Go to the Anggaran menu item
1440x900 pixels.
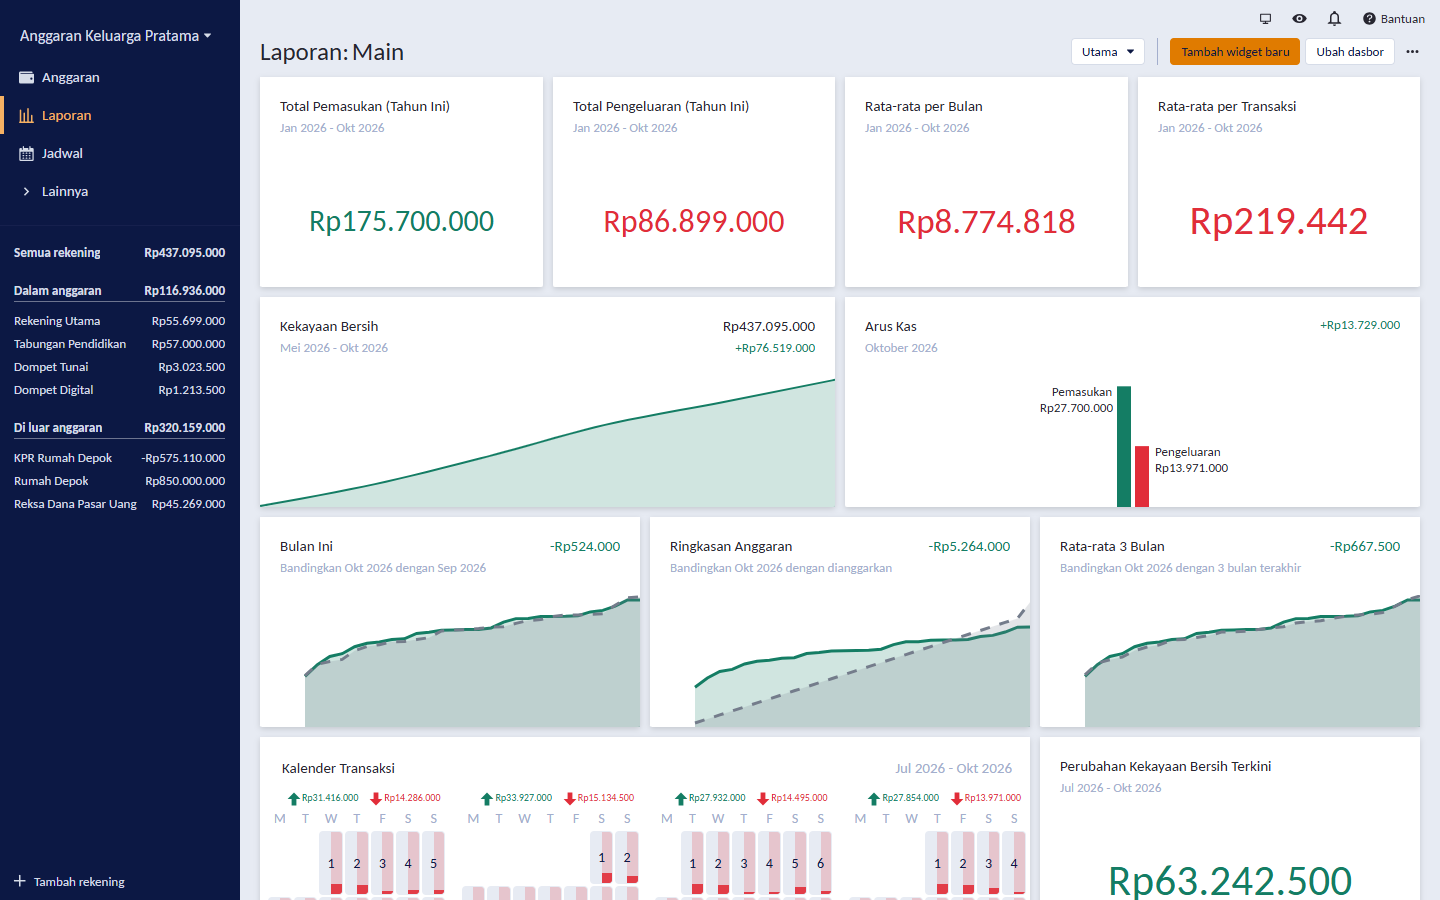click(x=120, y=77)
